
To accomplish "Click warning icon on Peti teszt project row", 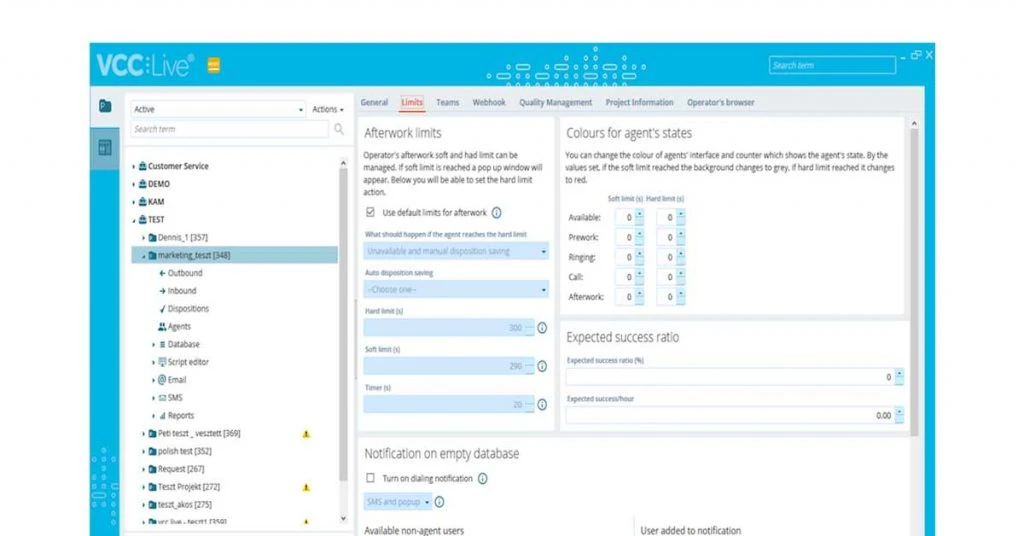I will 306,434.
